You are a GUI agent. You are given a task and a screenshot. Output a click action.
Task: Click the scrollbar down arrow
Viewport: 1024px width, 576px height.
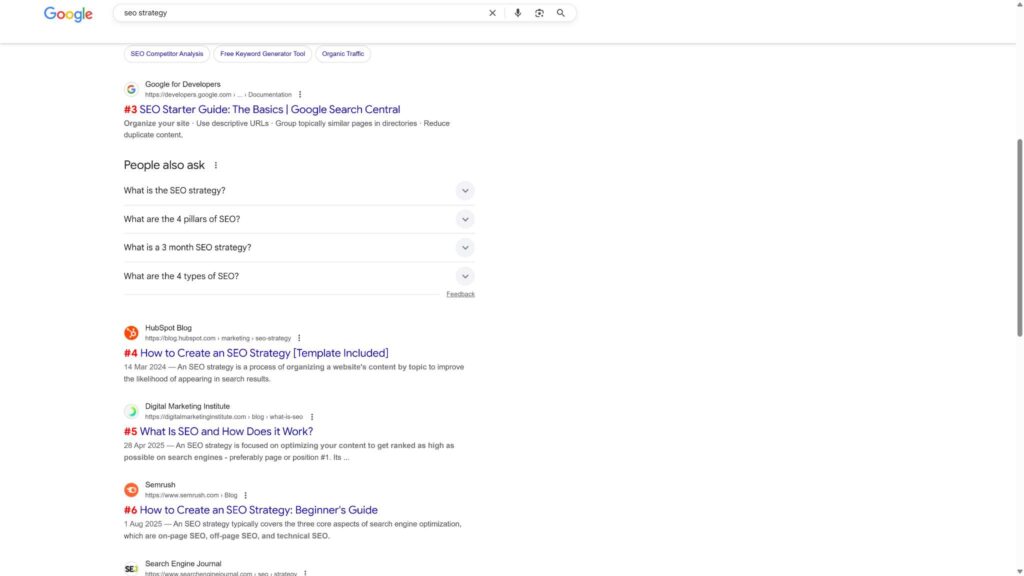pos(1019,572)
